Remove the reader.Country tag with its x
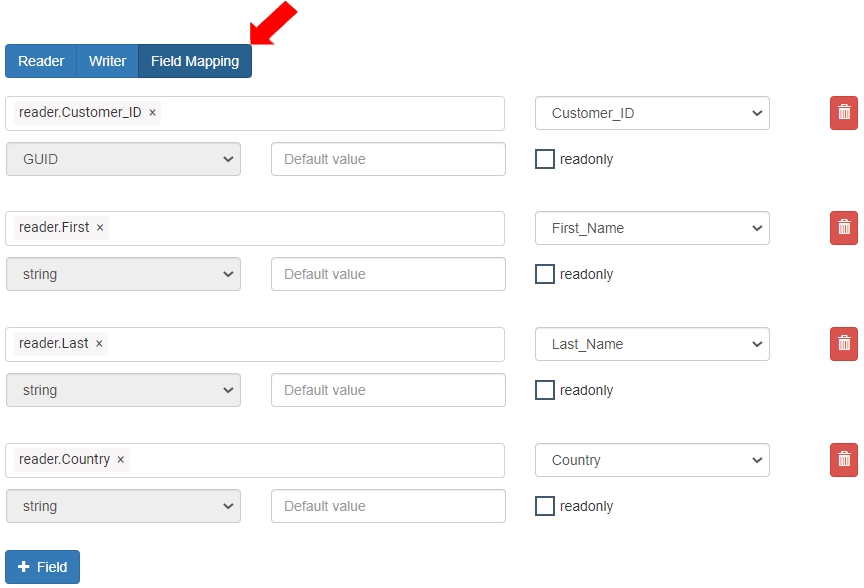Image resolution: width=864 pixels, height=588 pixels. click(x=121, y=460)
